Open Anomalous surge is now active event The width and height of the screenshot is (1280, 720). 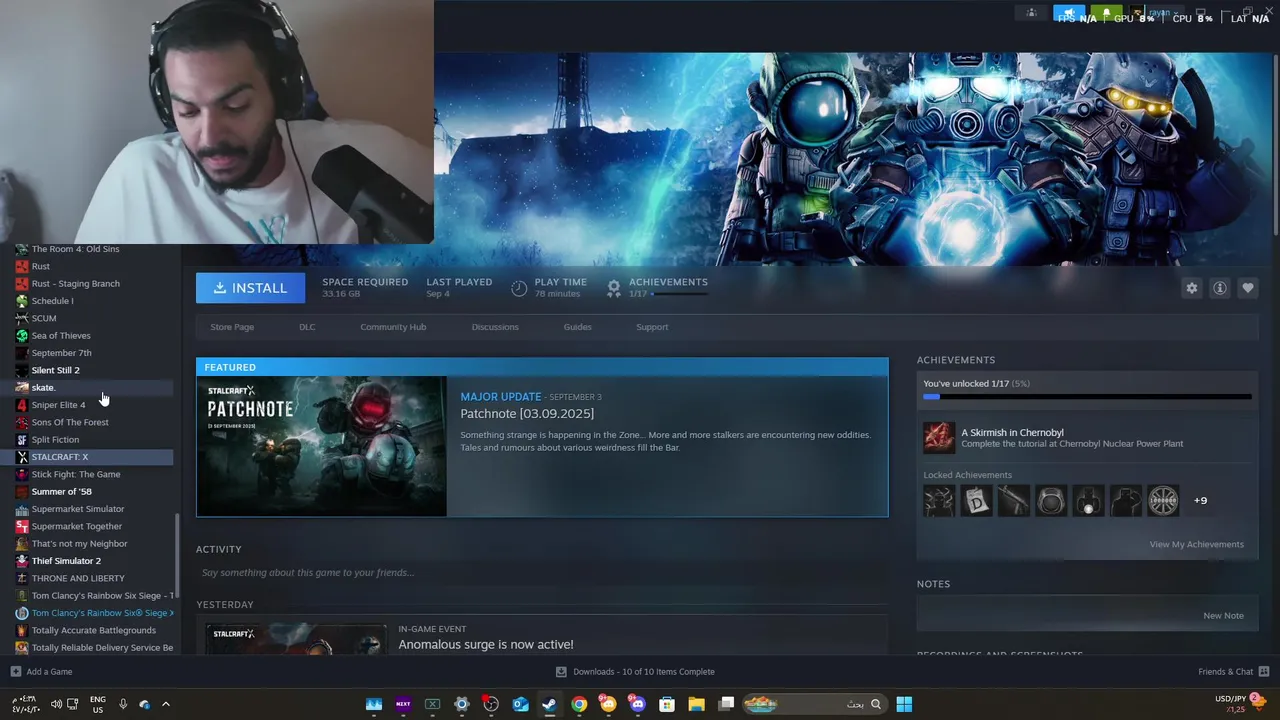486,645
